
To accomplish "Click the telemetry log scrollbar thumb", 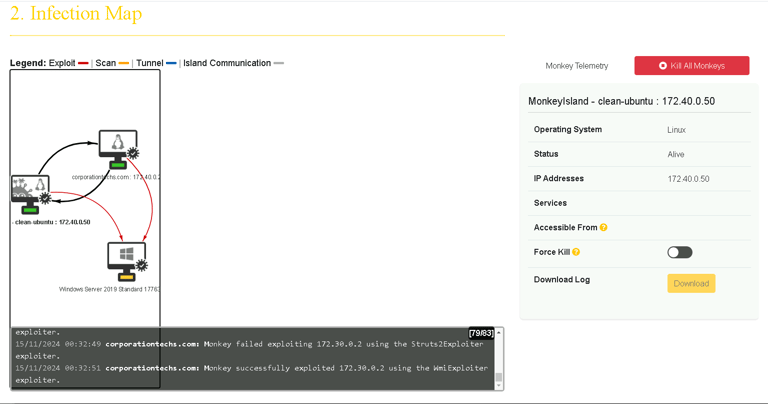I will (x=499, y=377).
